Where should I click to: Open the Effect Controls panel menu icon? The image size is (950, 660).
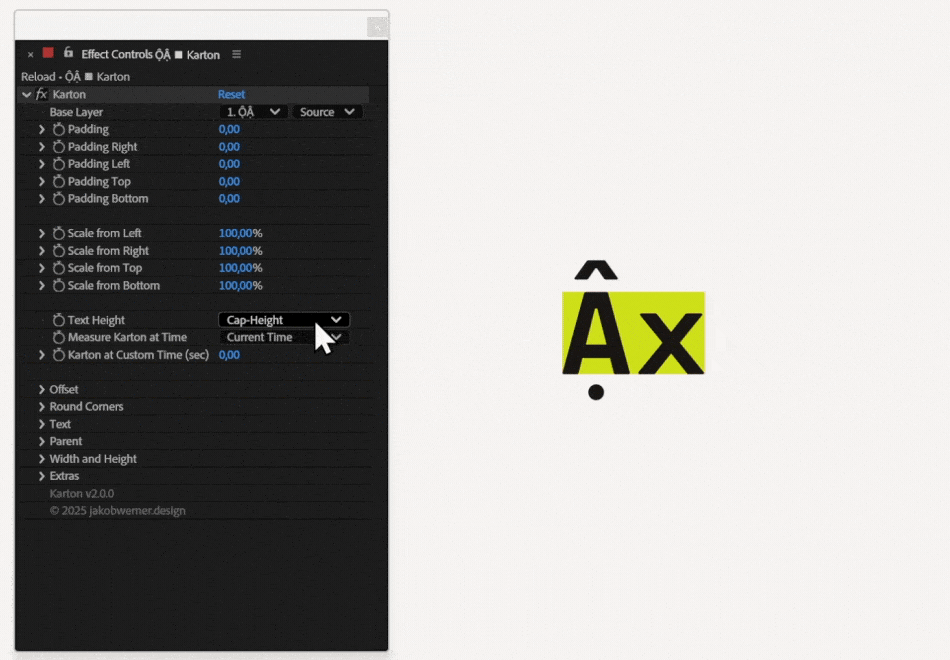click(x=237, y=55)
